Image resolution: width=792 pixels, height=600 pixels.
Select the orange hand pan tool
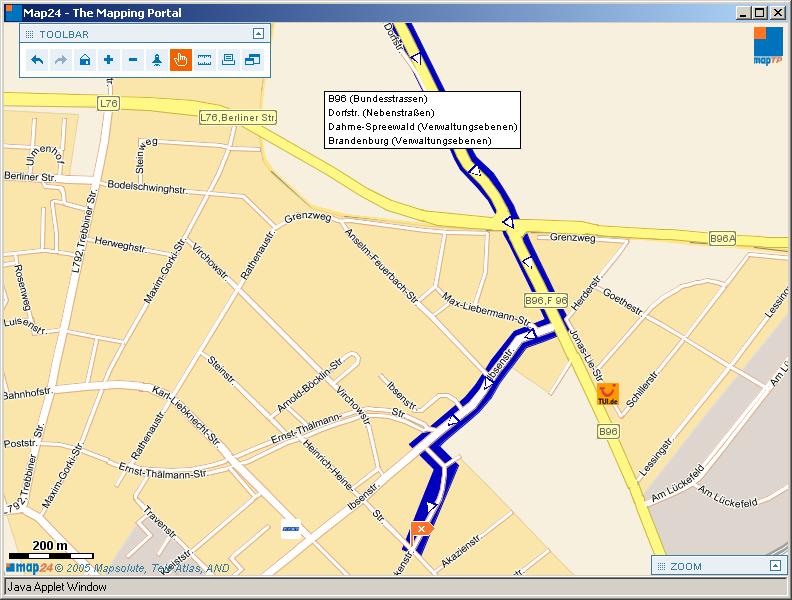pos(181,60)
